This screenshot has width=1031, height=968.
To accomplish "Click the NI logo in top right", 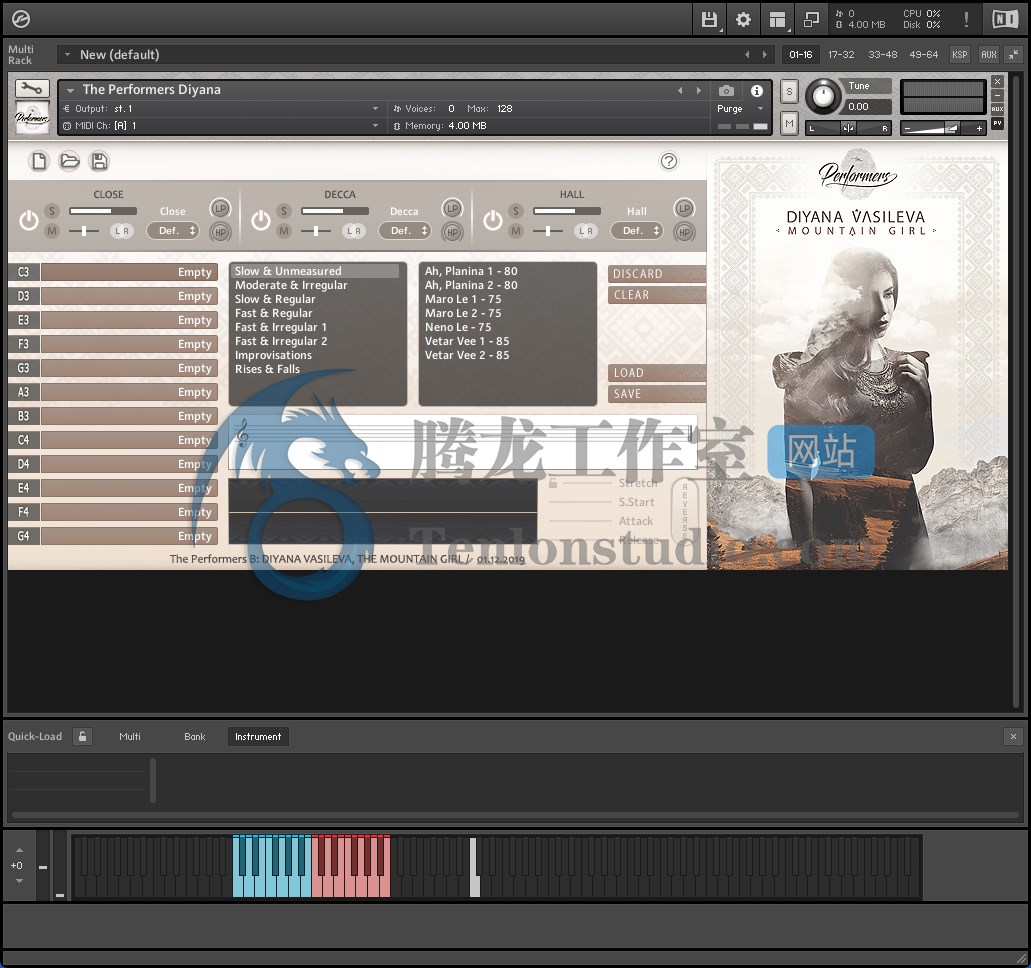I will (x=1005, y=19).
